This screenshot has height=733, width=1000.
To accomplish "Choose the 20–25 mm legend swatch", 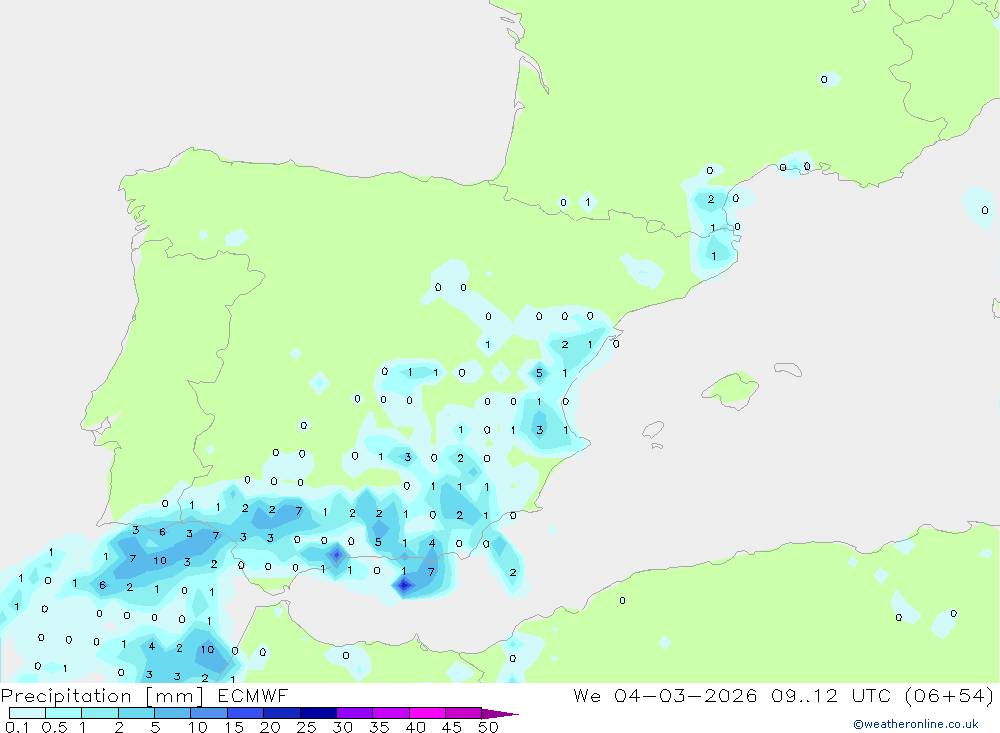I will pos(282,713).
